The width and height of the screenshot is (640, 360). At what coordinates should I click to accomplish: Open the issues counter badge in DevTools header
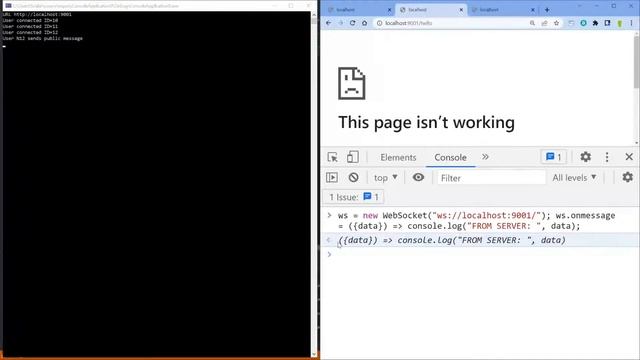[x=553, y=157]
